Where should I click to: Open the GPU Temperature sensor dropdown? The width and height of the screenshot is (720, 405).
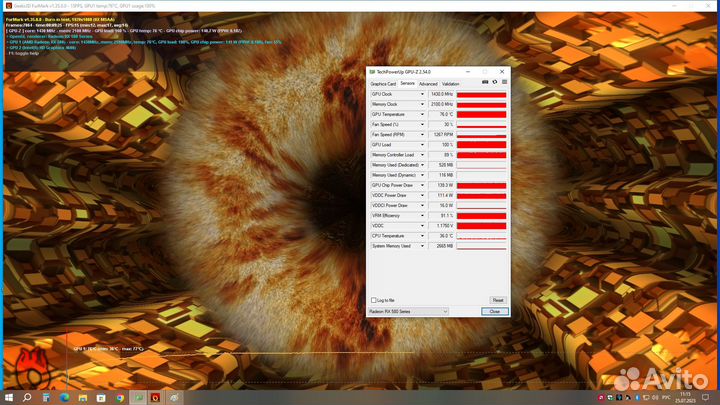tap(422, 114)
